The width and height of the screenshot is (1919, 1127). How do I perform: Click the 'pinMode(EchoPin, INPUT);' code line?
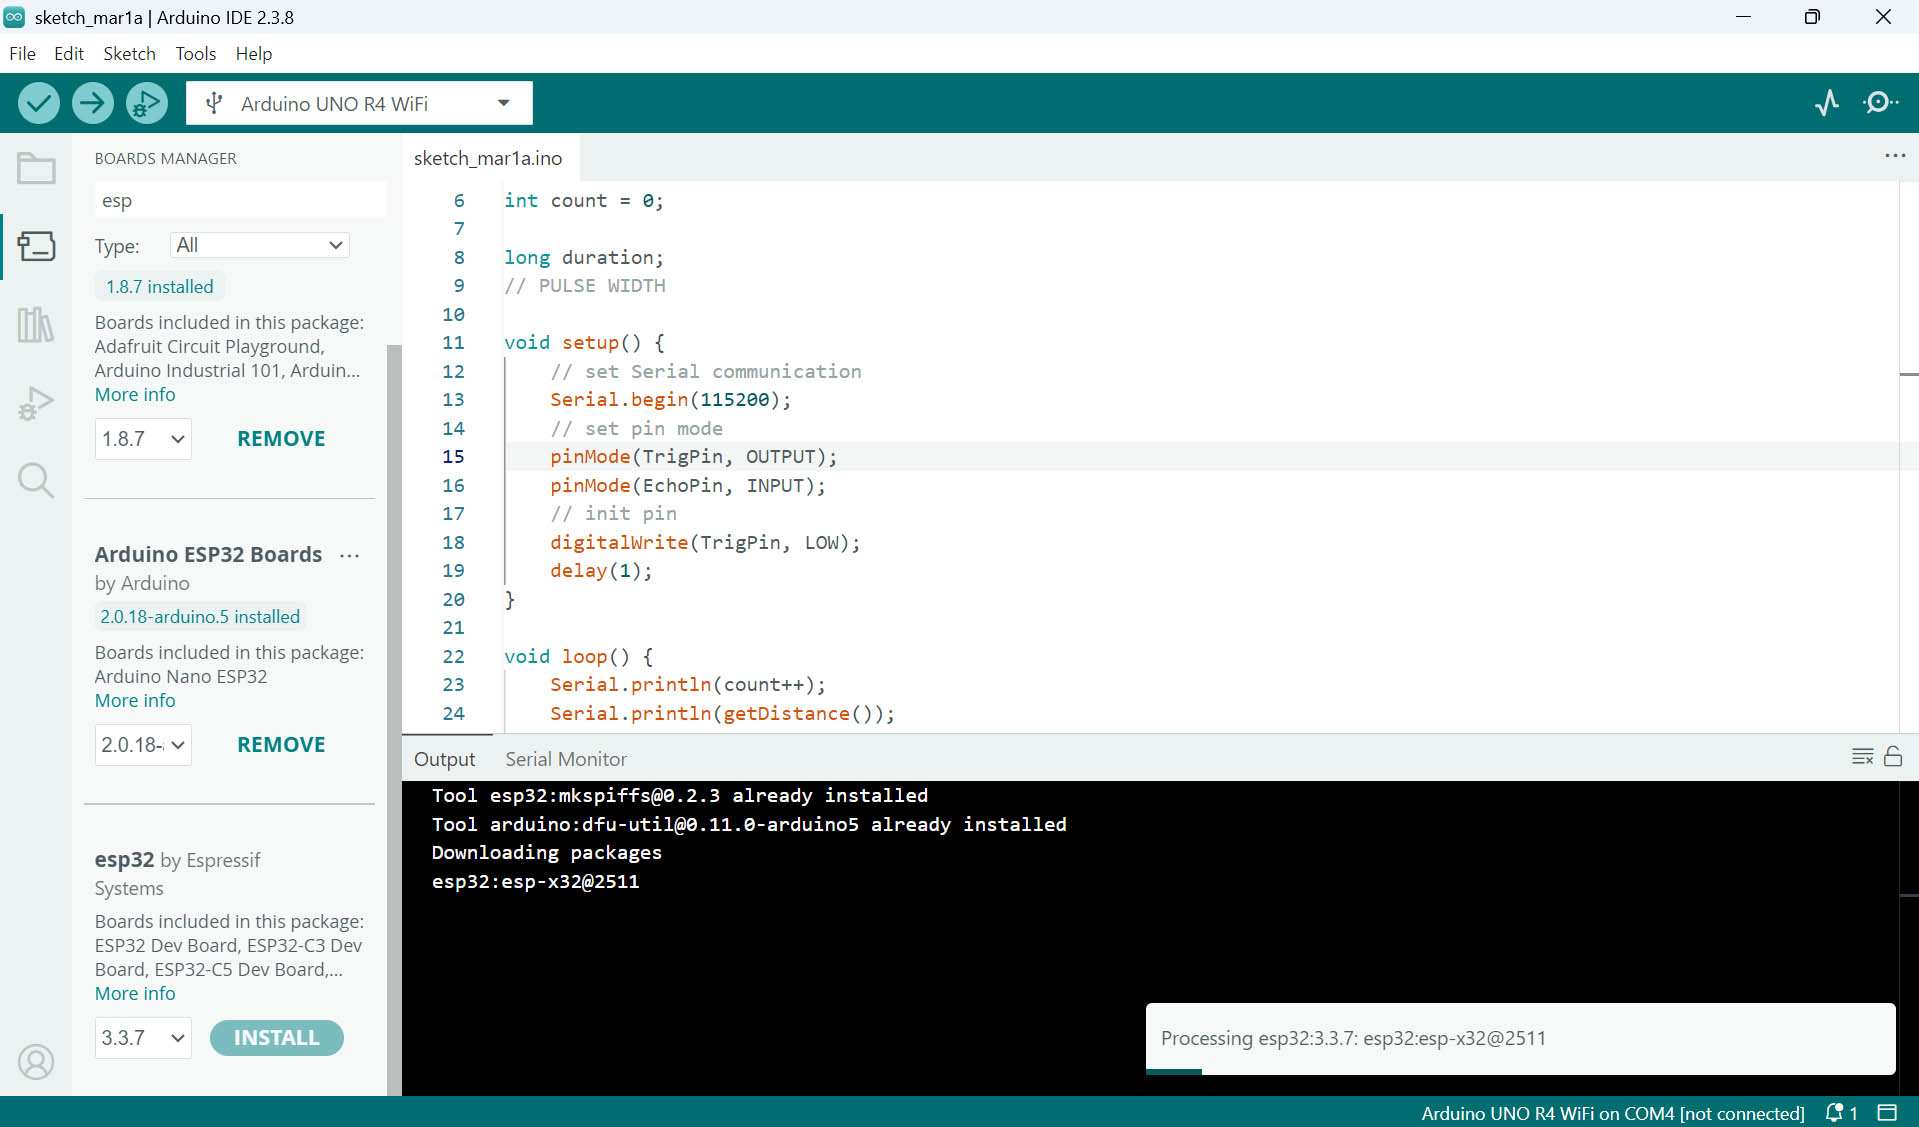coord(688,486)
